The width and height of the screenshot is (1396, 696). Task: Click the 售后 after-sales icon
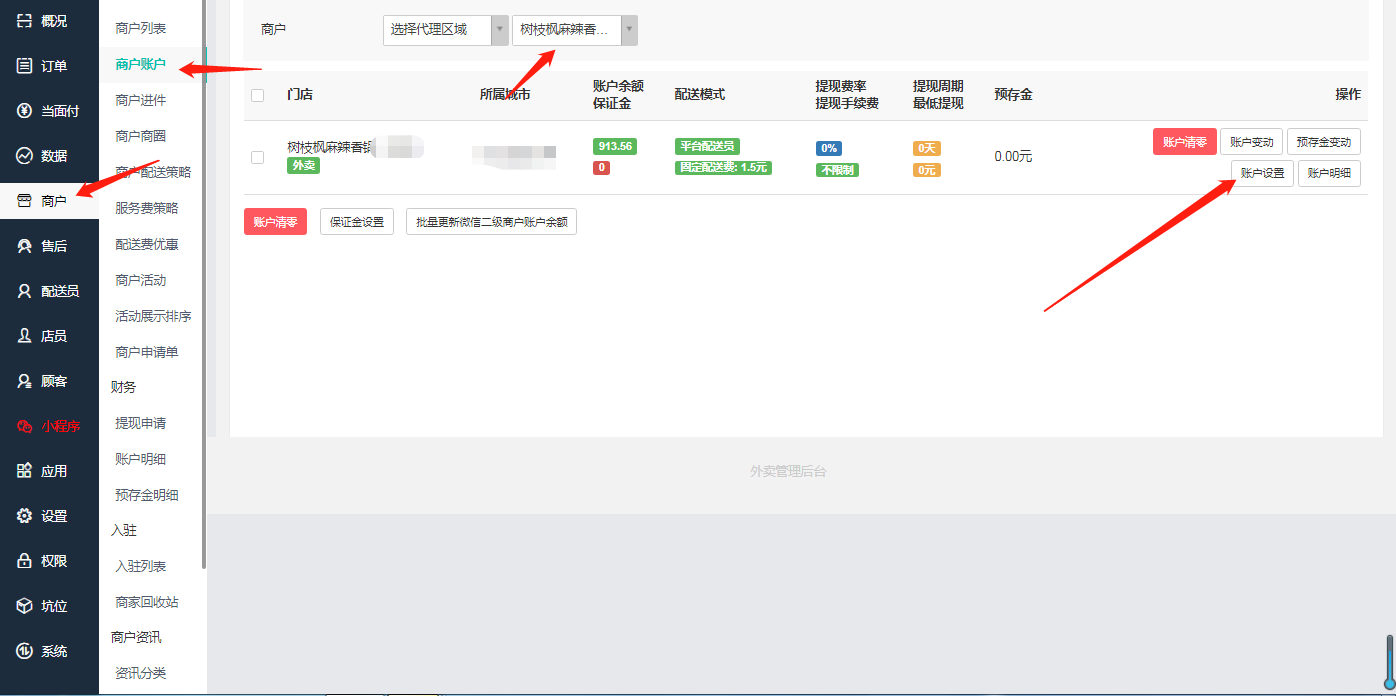(25, 246)
